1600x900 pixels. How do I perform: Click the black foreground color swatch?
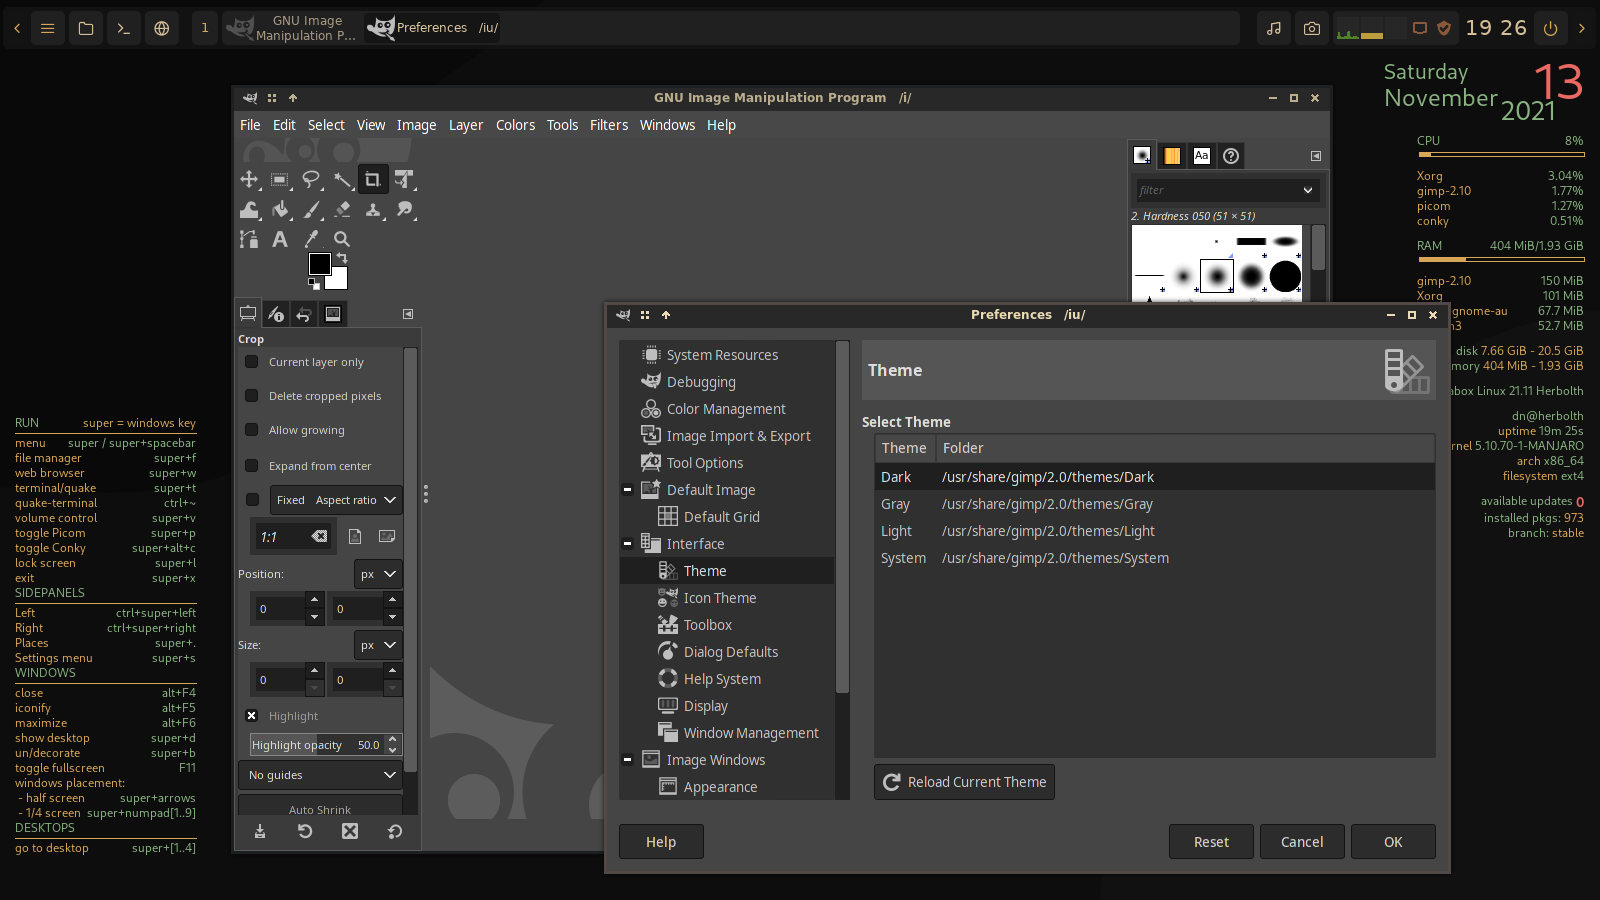pyautogui.click(x=318, y=263)
